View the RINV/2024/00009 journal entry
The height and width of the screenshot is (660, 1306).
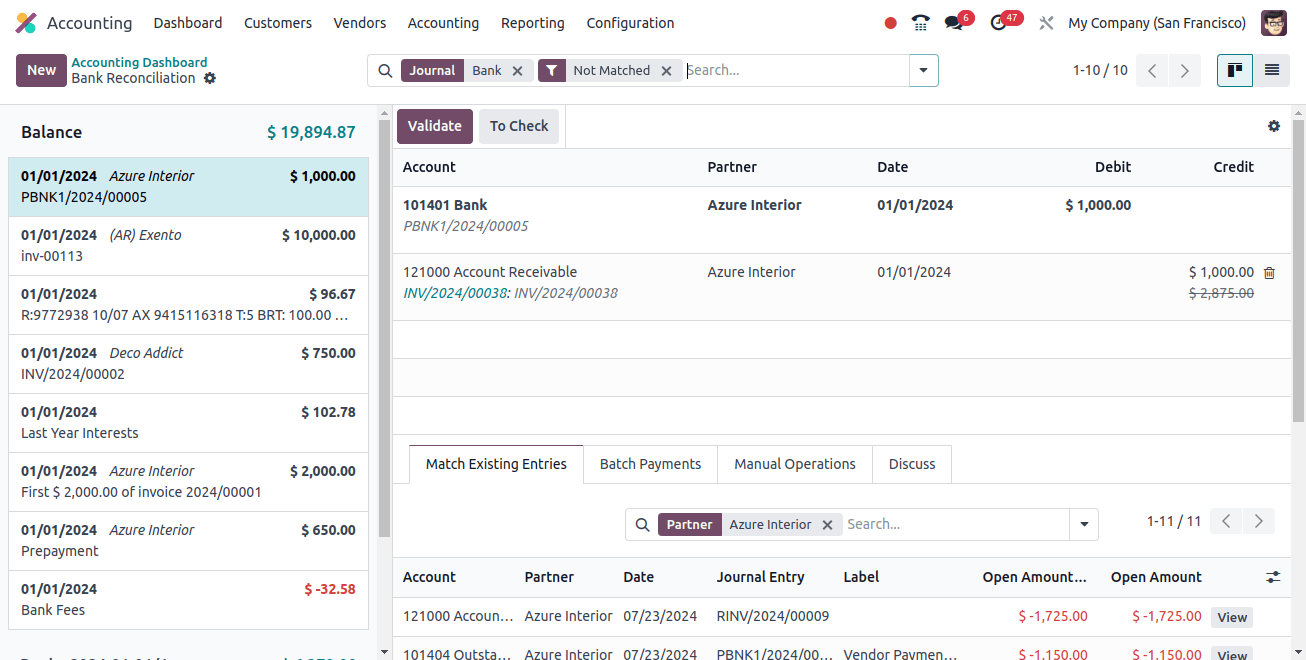1232,617
